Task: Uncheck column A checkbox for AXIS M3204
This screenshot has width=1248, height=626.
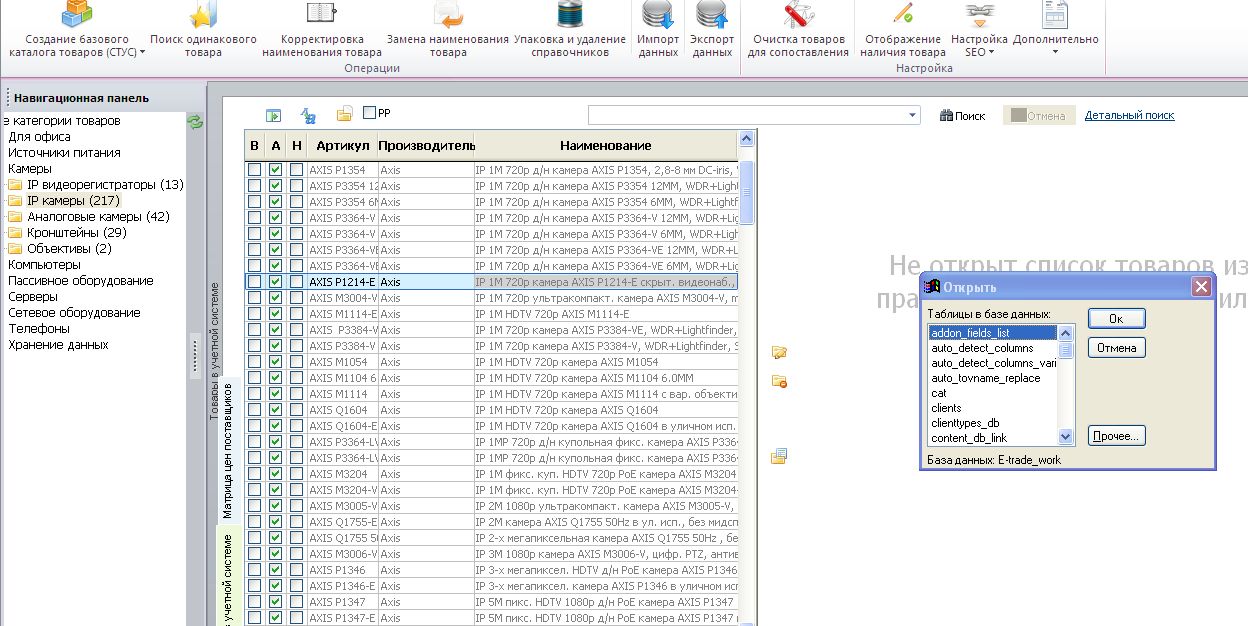Action: coord(276,474)
